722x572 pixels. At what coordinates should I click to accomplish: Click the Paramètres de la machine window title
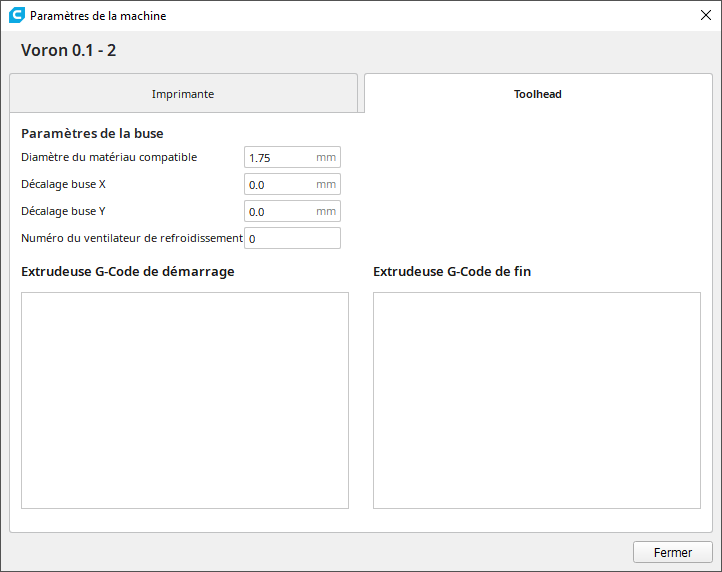(98, 16)
